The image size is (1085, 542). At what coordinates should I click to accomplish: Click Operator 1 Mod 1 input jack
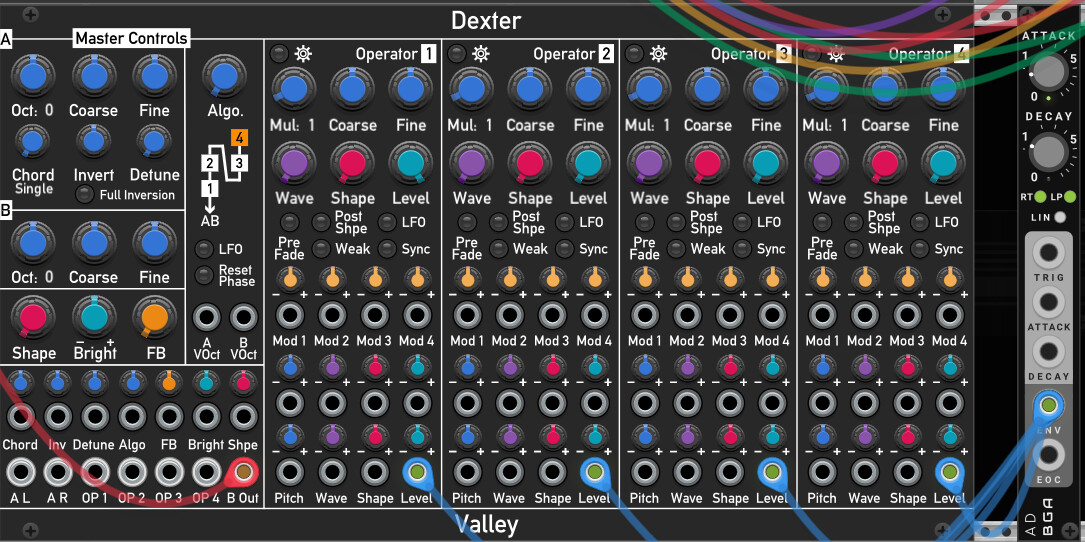290,316
